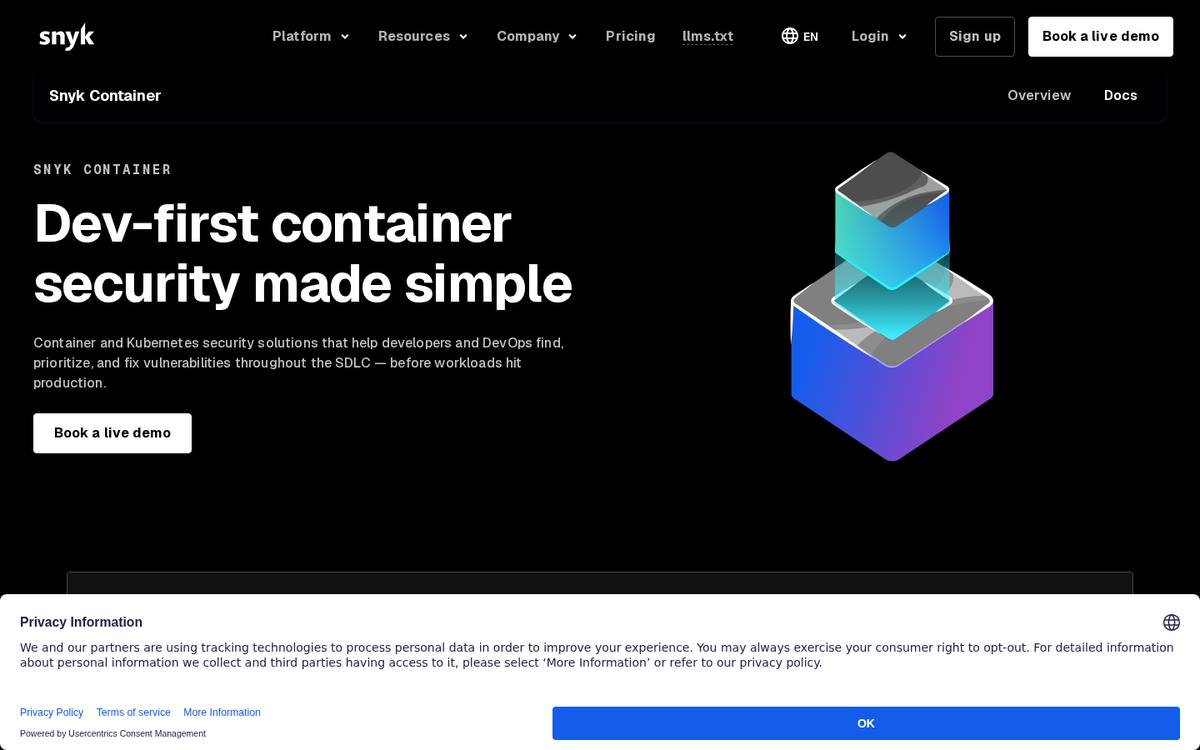Click Book a live demo in header
The image size is (1200, 750).
(1101, 36)
